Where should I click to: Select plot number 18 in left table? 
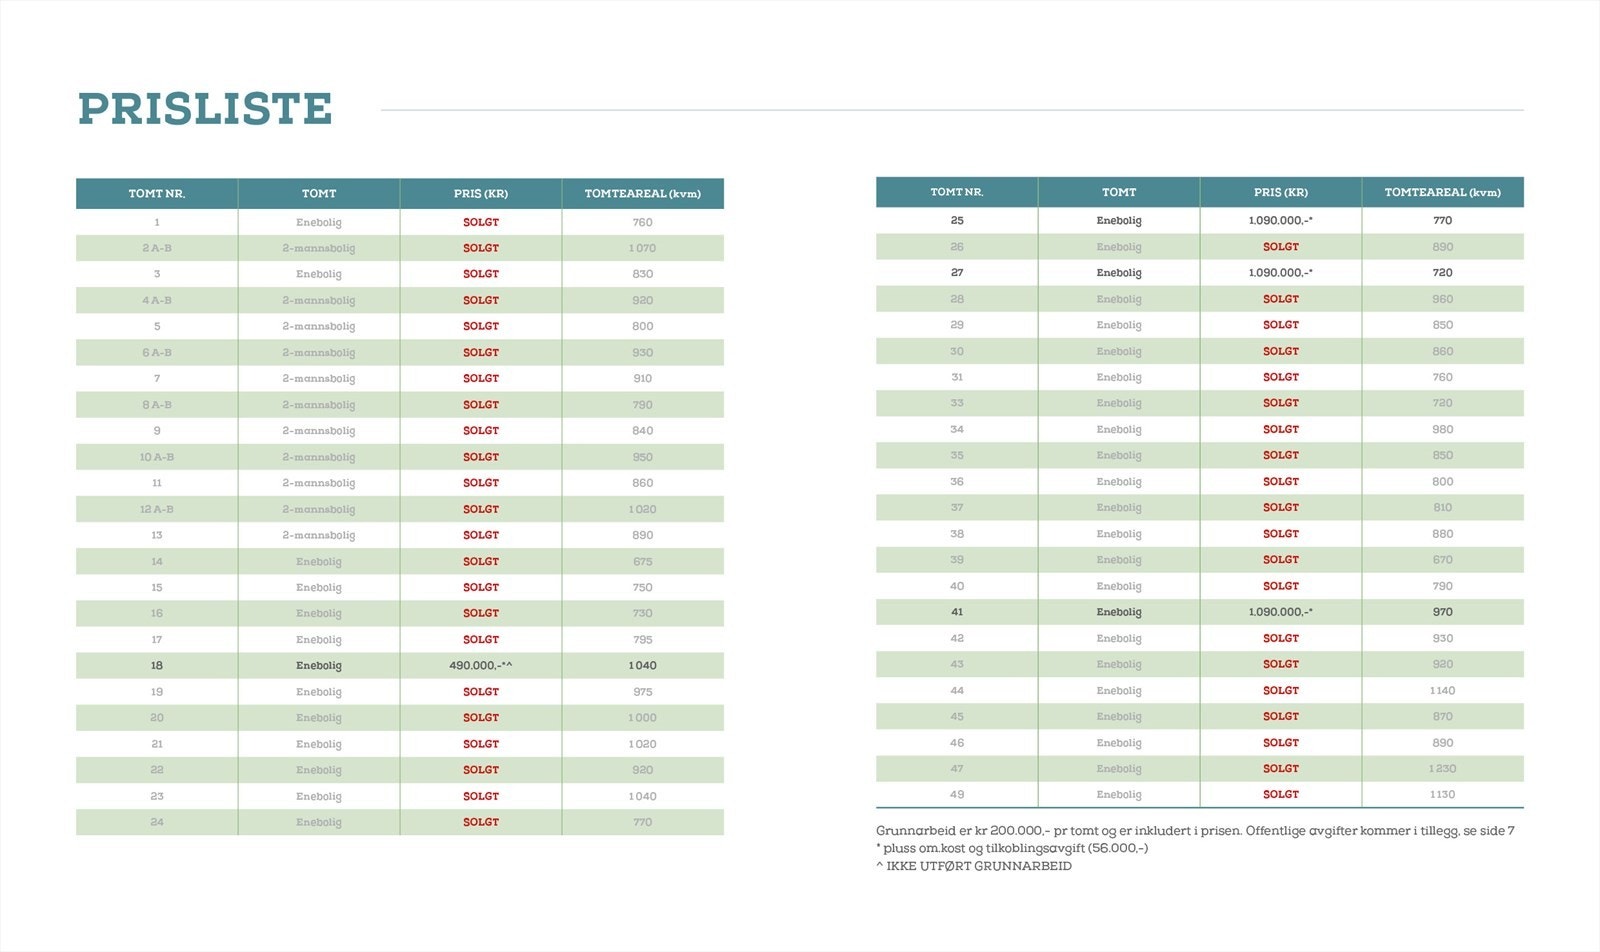click(157, 666)
